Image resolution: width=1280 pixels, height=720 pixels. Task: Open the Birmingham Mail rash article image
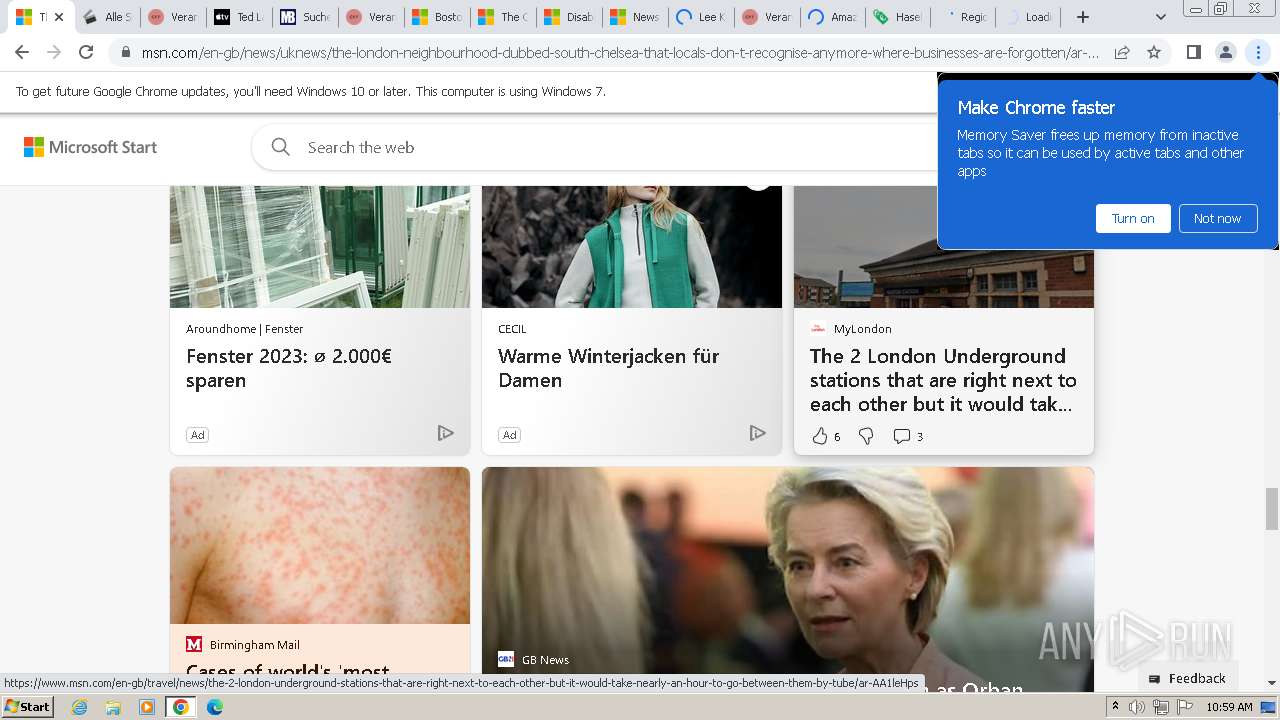coord(320,545)
